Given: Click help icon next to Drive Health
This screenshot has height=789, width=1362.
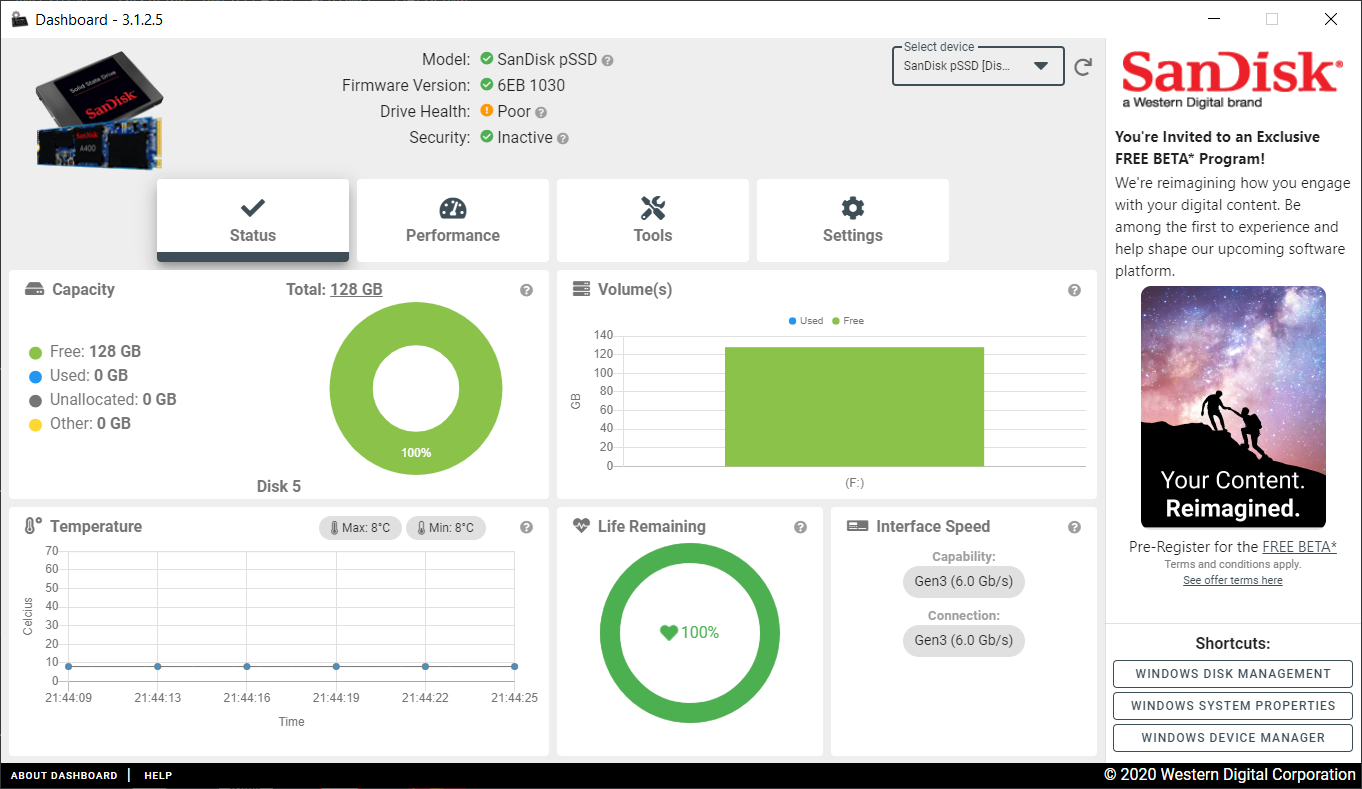Looking at the screenshot, I should (x=541, y=113).
